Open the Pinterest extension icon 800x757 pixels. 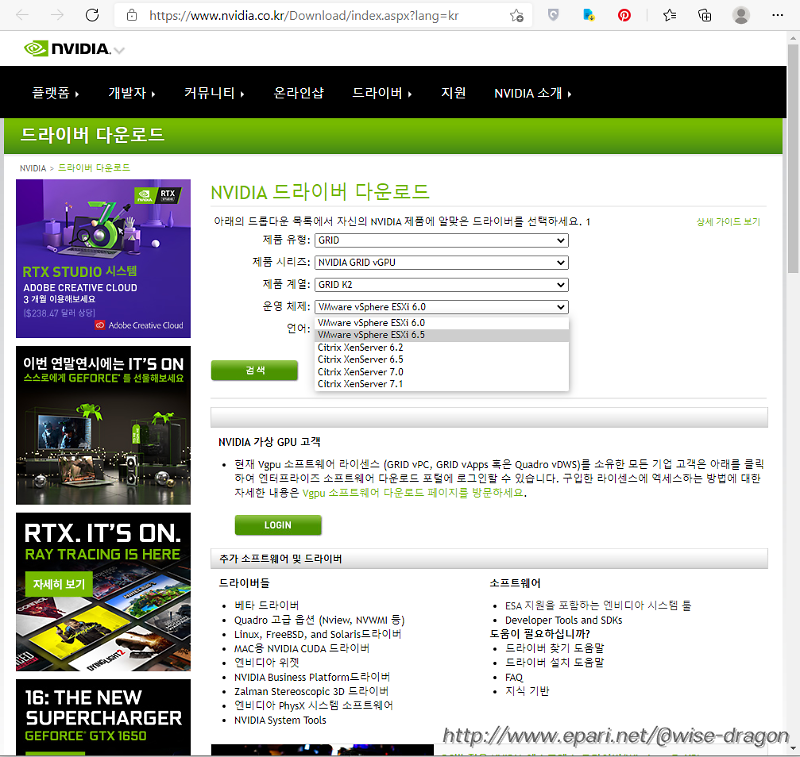pyautogui.click(x=624, y=15)
